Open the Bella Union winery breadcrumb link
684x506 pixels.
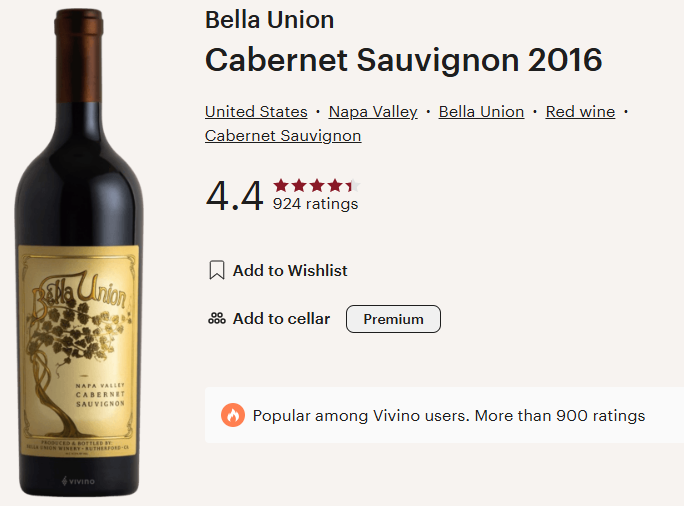coord(481,112)
